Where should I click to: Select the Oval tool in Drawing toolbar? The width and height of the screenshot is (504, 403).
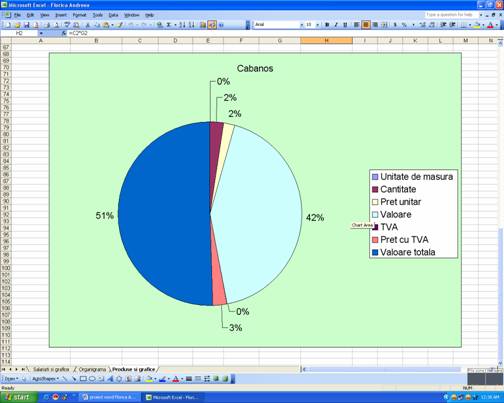pyautogui.click(x=92, y=379)
